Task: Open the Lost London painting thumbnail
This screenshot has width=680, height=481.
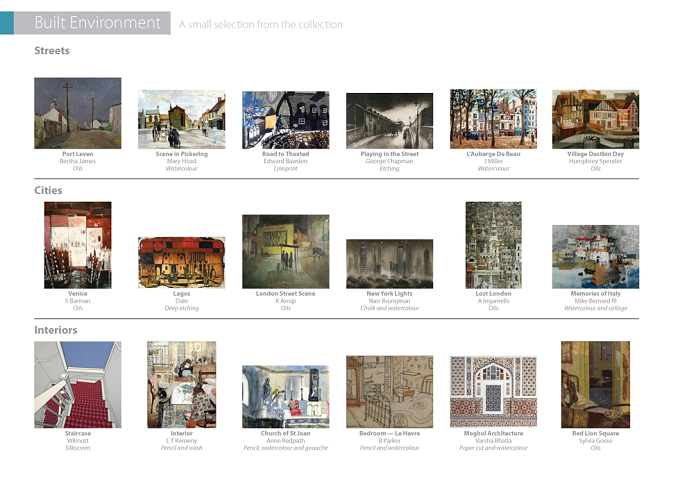Action: tap(494, 245)
